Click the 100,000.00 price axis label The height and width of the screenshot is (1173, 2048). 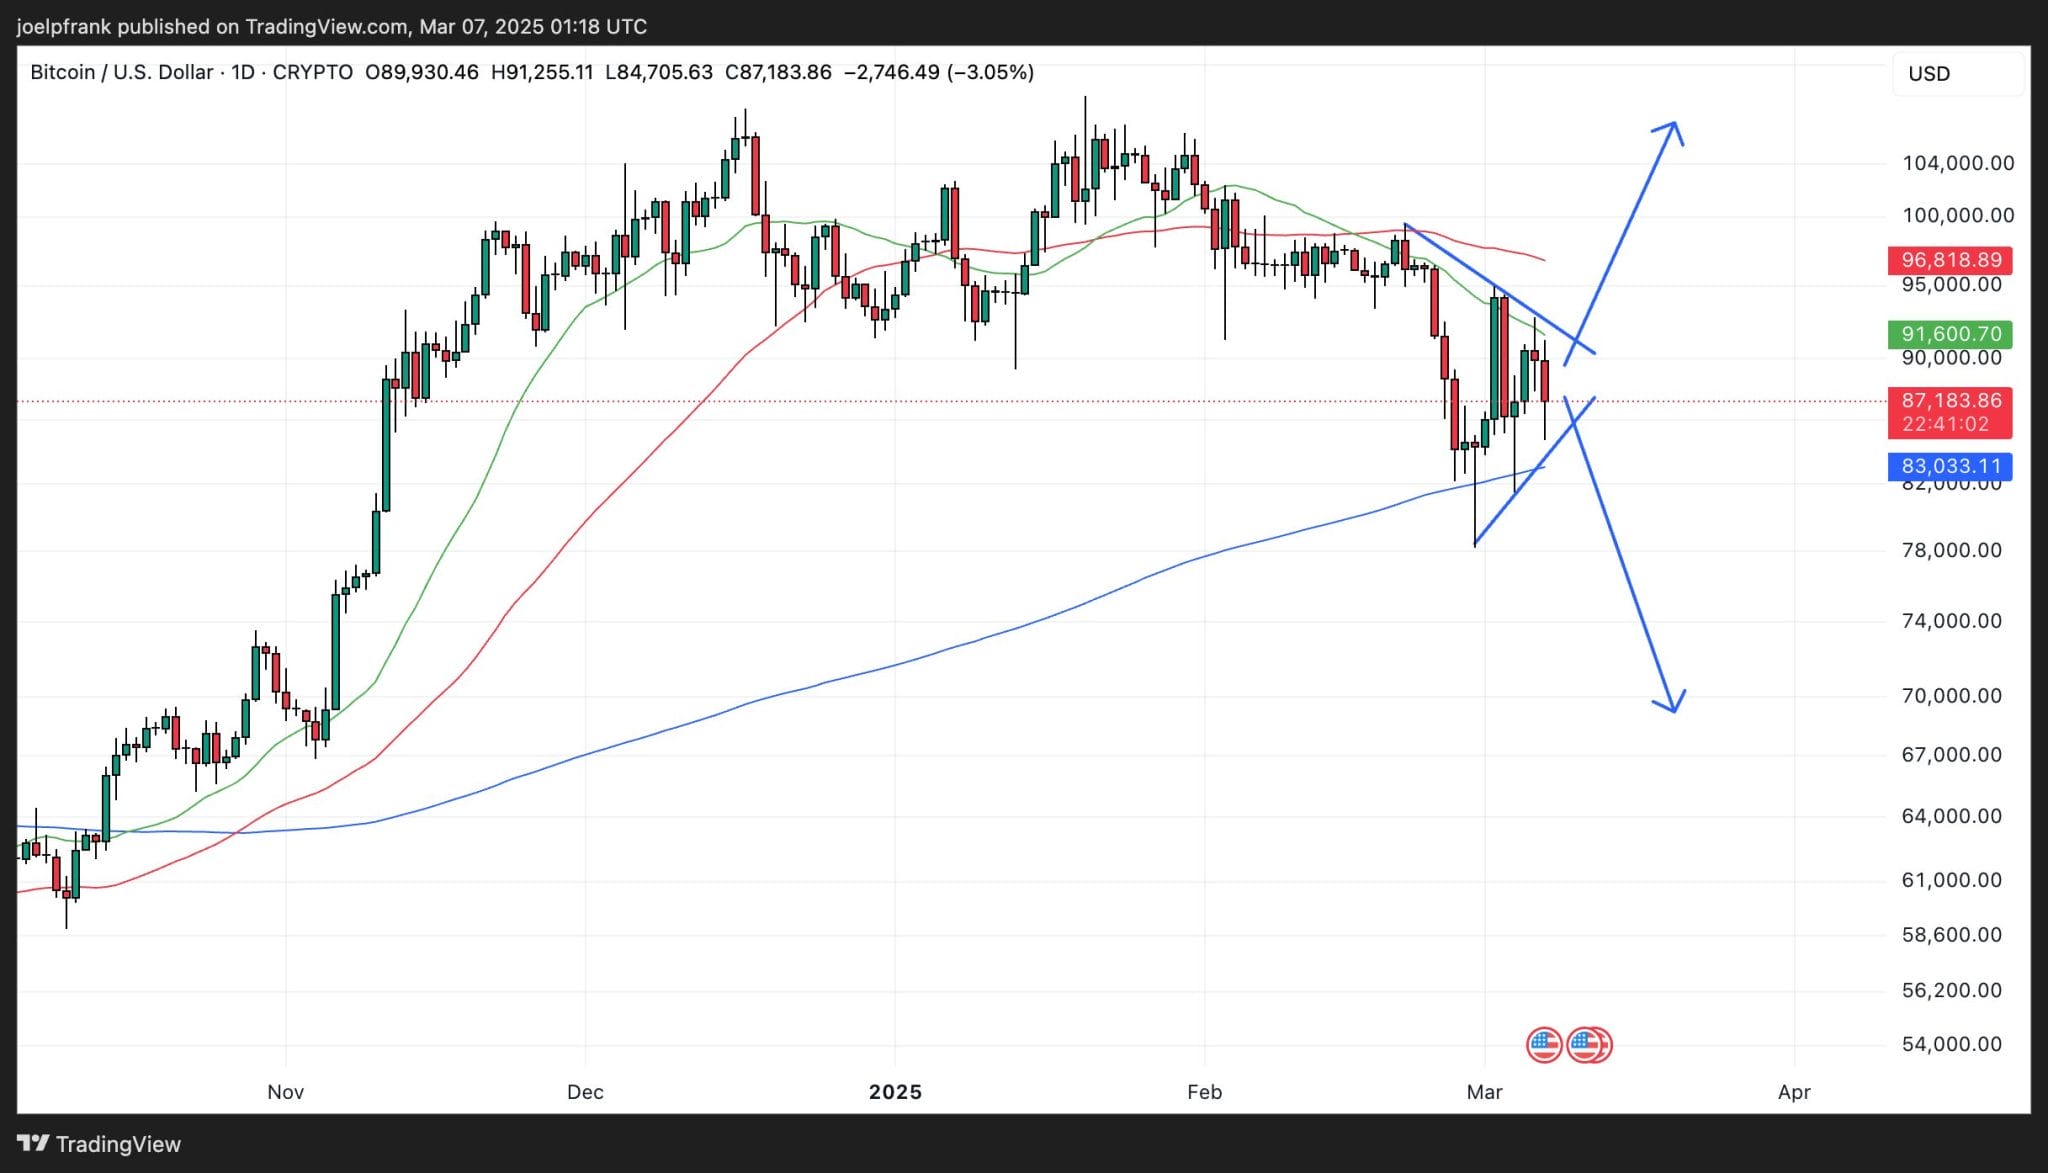pyautogui.click(x=1957, y=215)
